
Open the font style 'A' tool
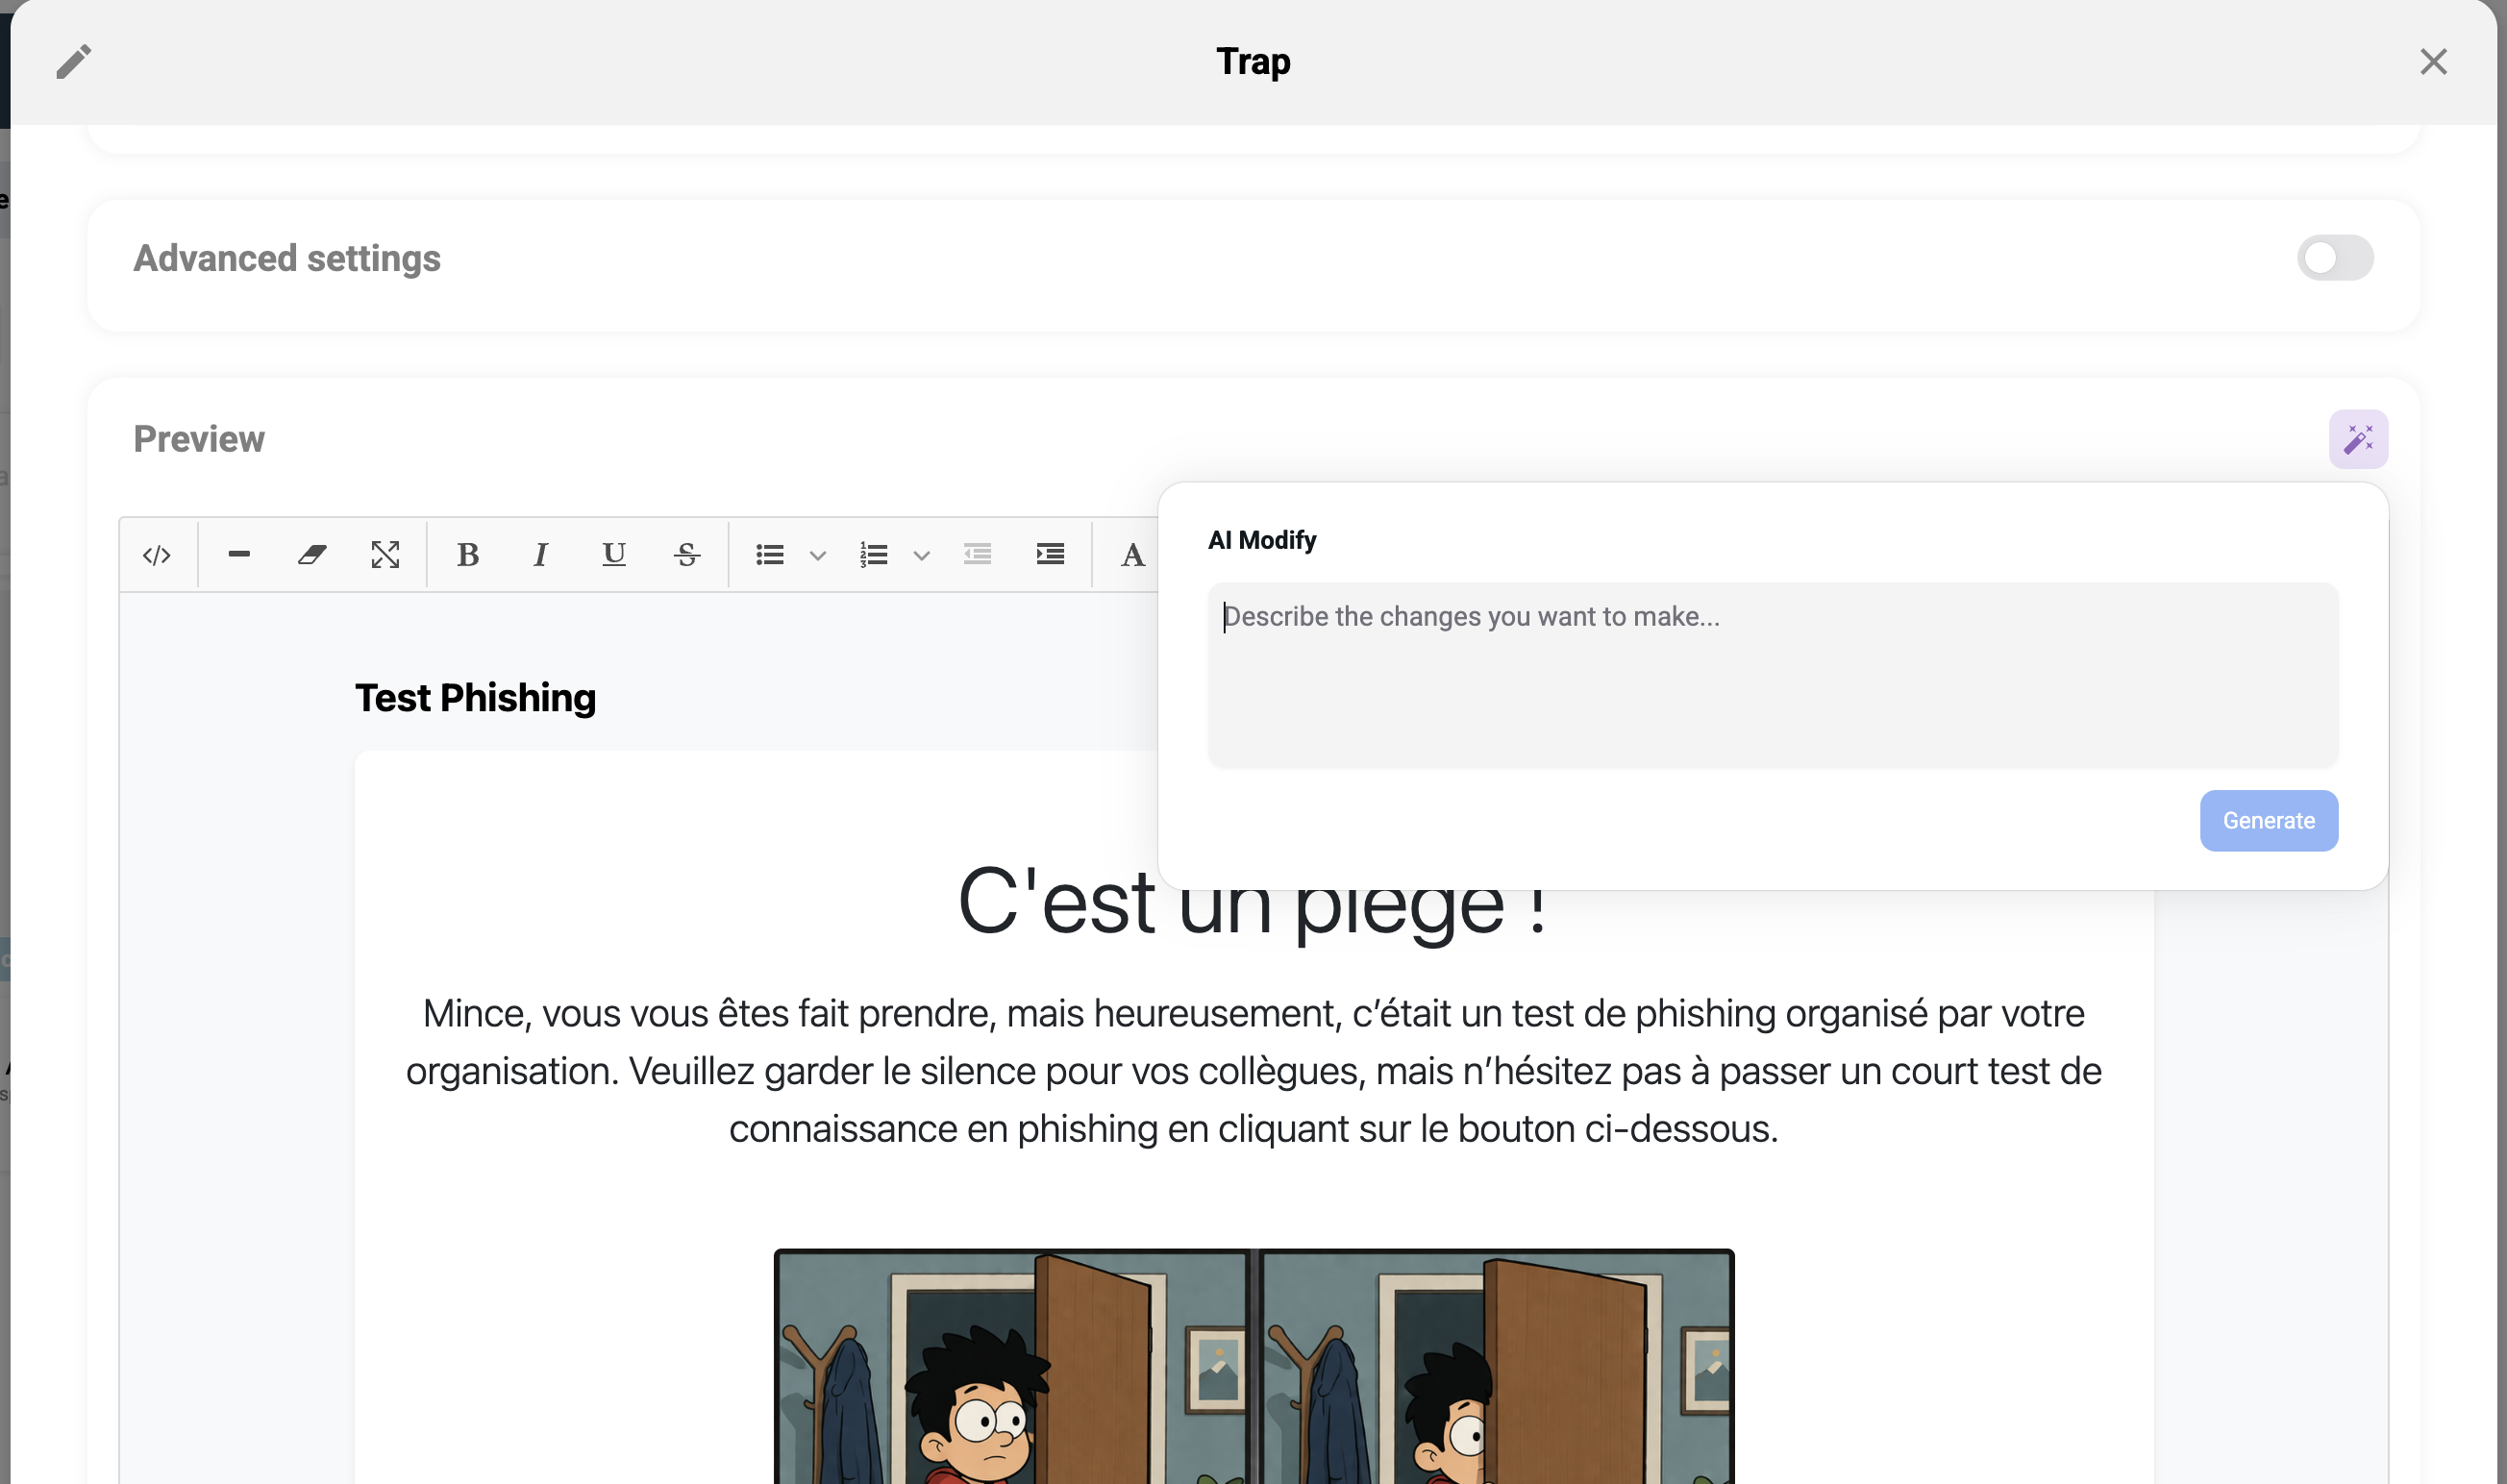tap(1132, 554)
